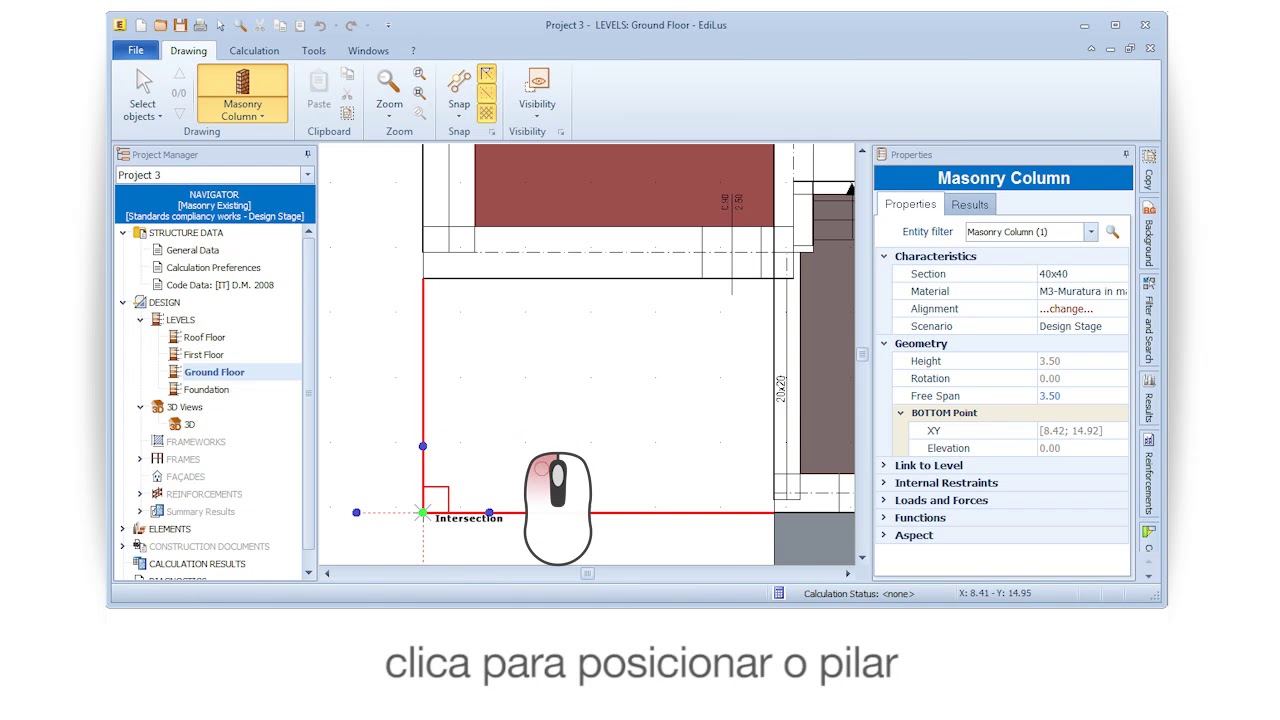Create a new document via quick toolbar
Viewport: 1280px width, 720px height.
(x=140, y=25)
